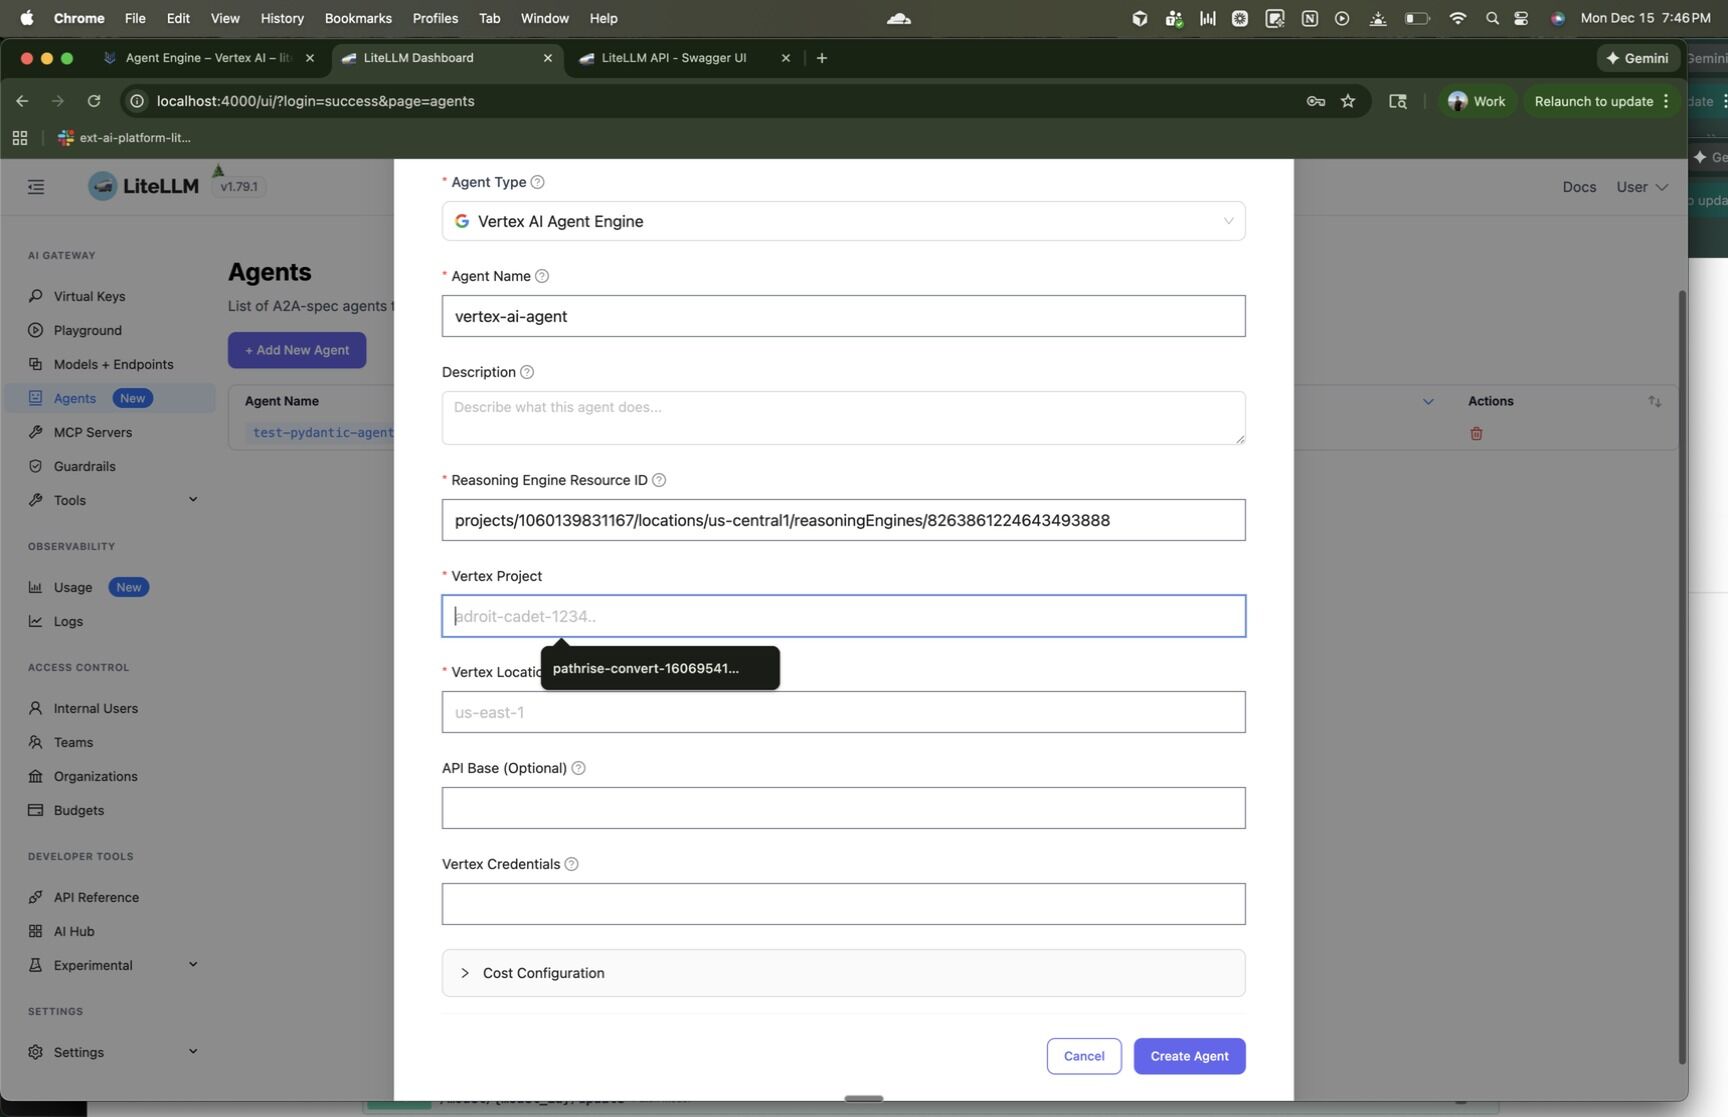
Task: Open macOS Control Center icon
Action: tap(1521, 18)
